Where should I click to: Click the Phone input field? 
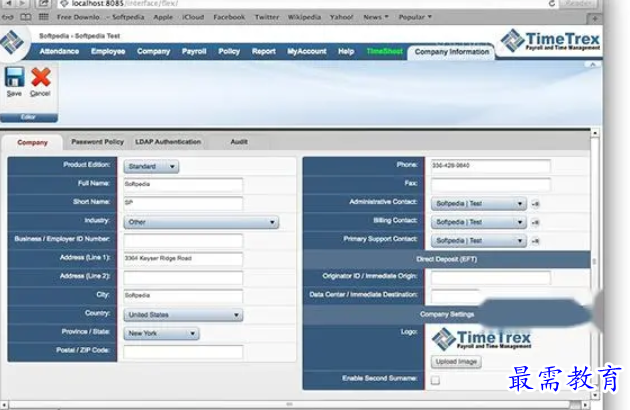(491, 166)
